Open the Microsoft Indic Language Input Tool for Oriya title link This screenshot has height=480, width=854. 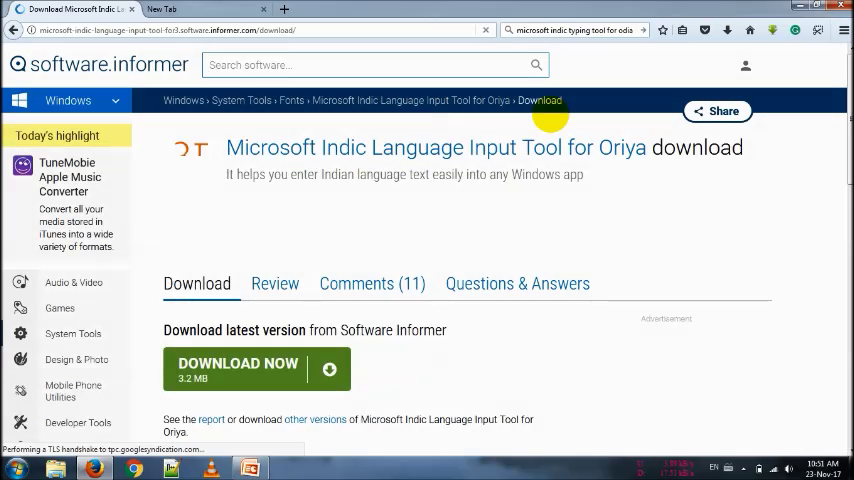[436, 147]
